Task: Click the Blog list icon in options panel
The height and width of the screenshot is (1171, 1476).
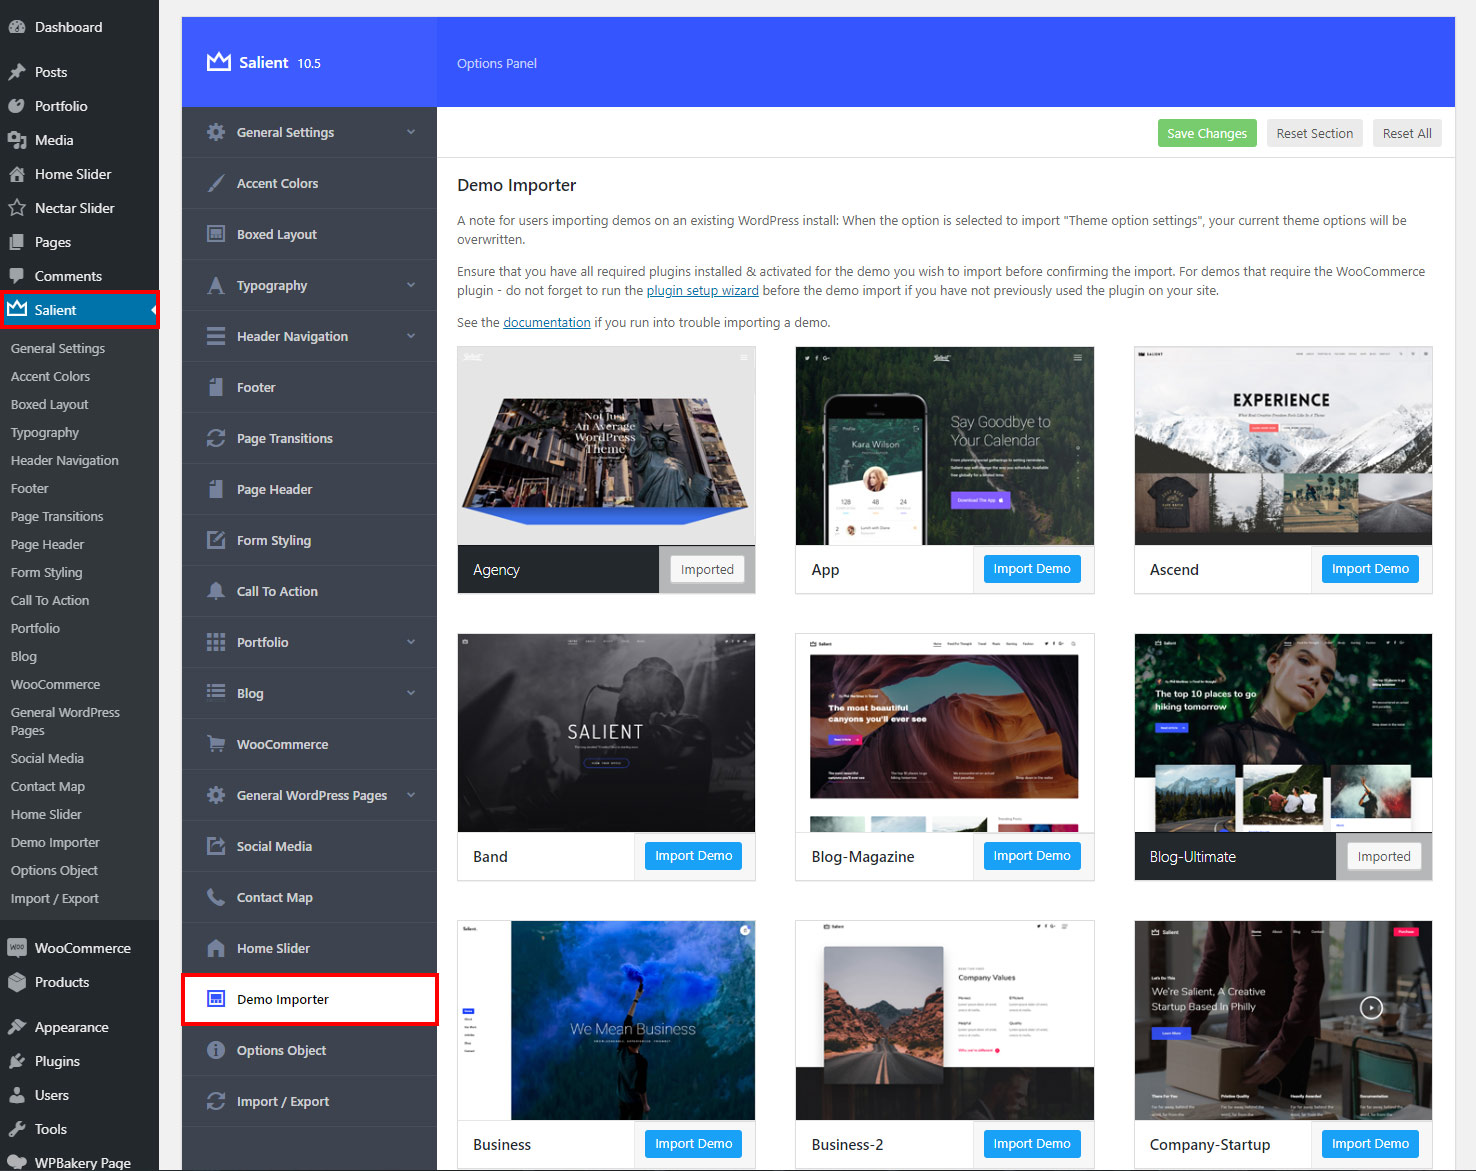Action: click(216, 693)
